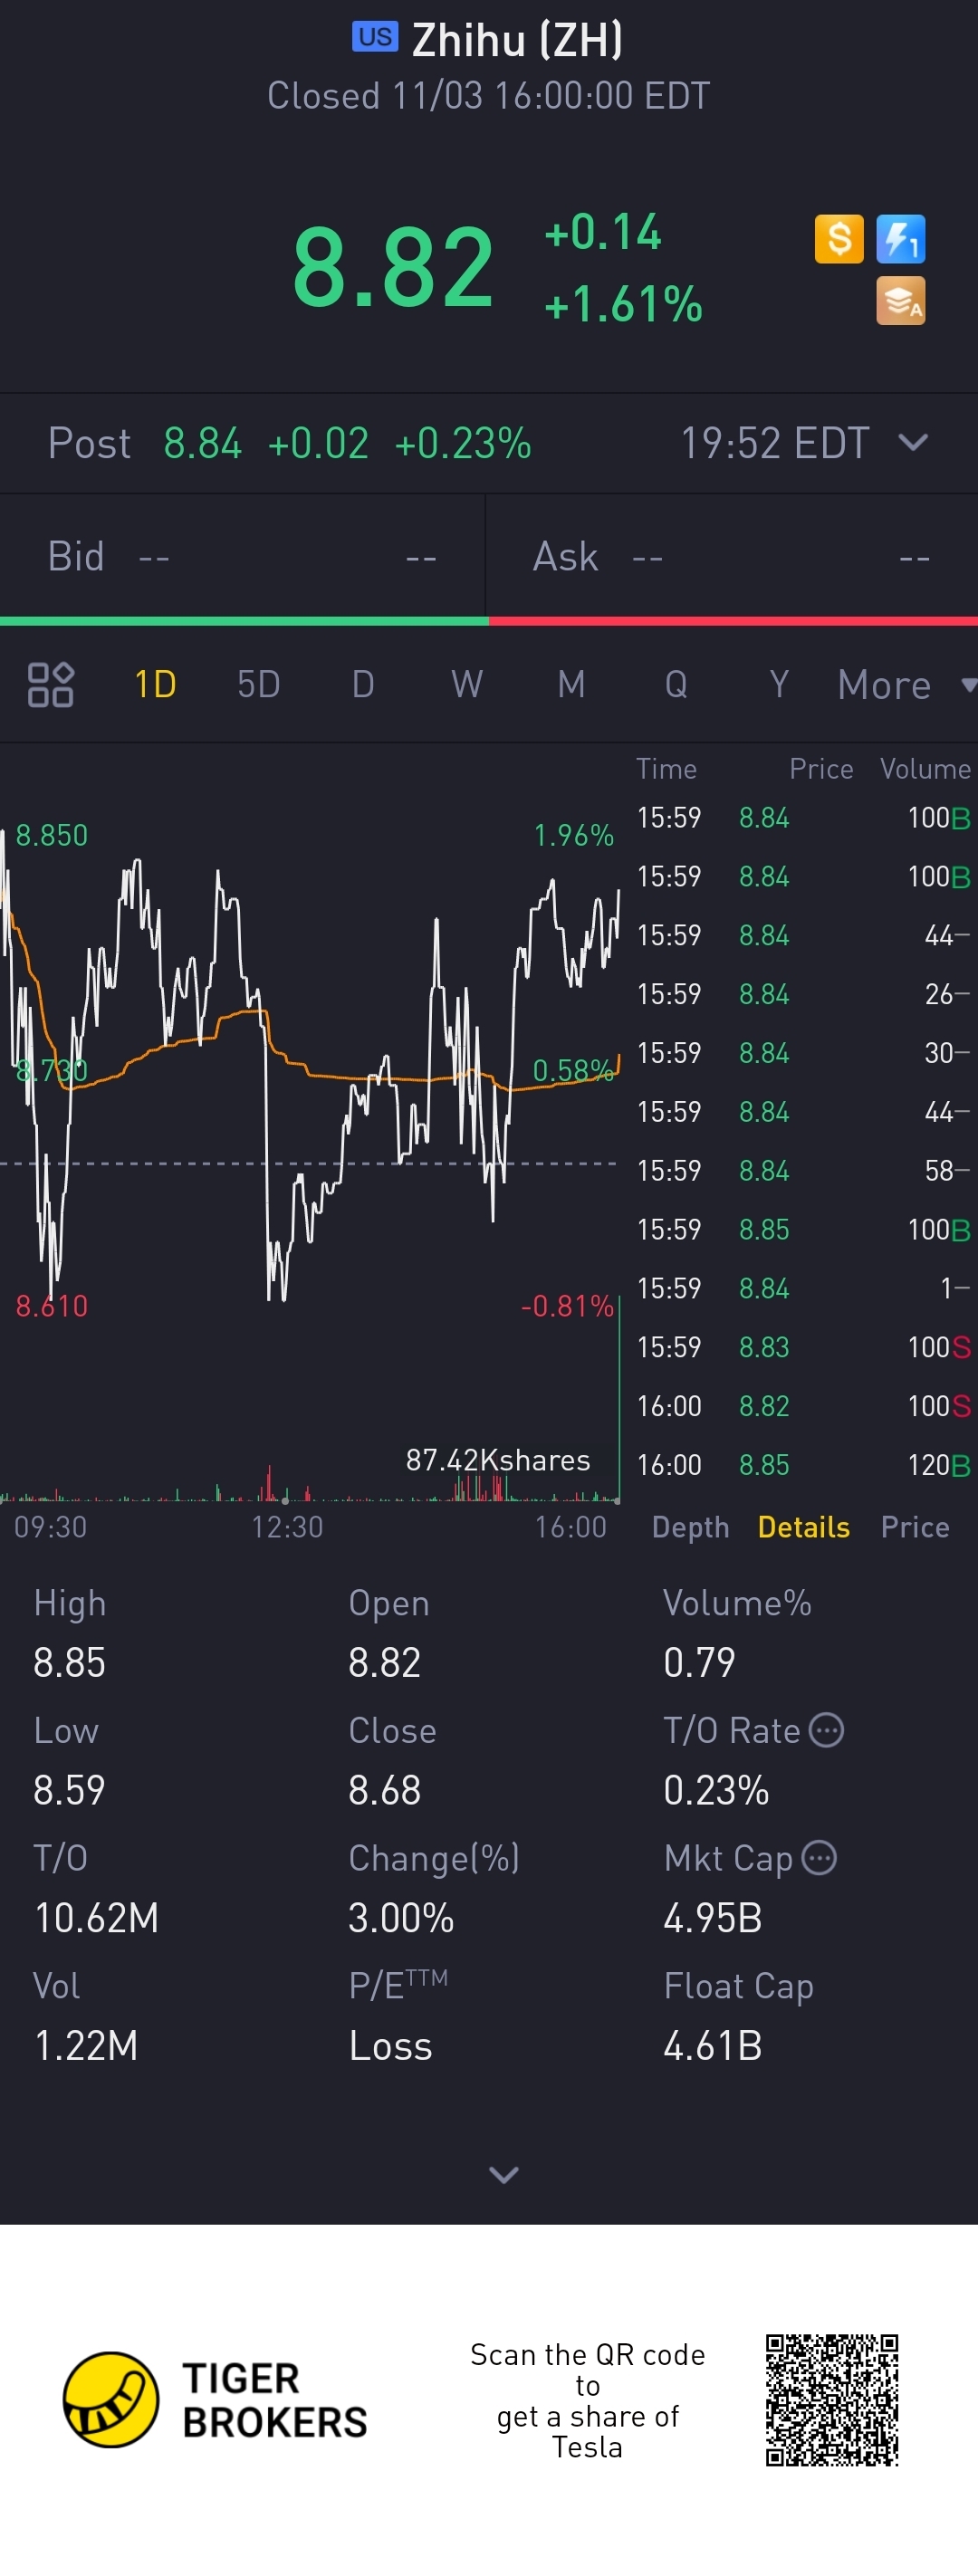
Task: Tap the 19:52 EDT timestamp
Action: click(x=775, y=443)
